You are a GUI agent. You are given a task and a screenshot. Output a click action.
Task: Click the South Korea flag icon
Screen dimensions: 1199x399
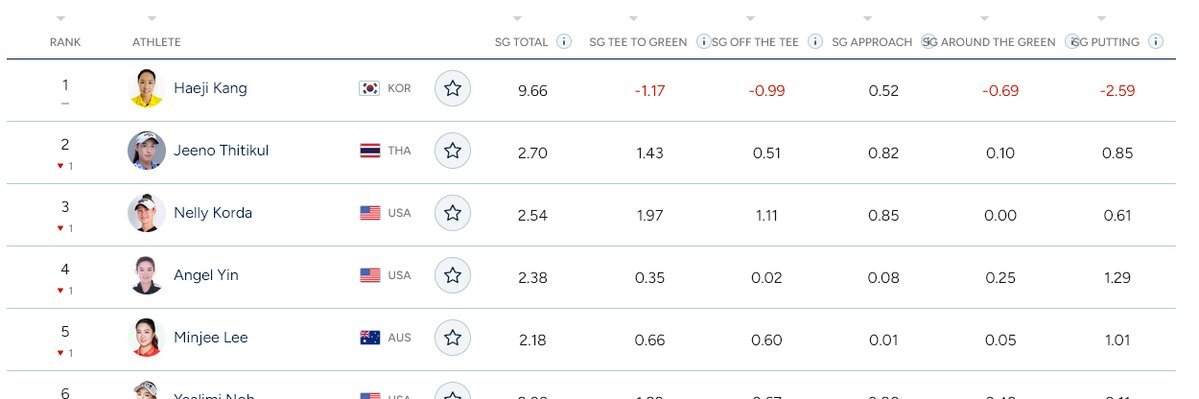(370, 88)
